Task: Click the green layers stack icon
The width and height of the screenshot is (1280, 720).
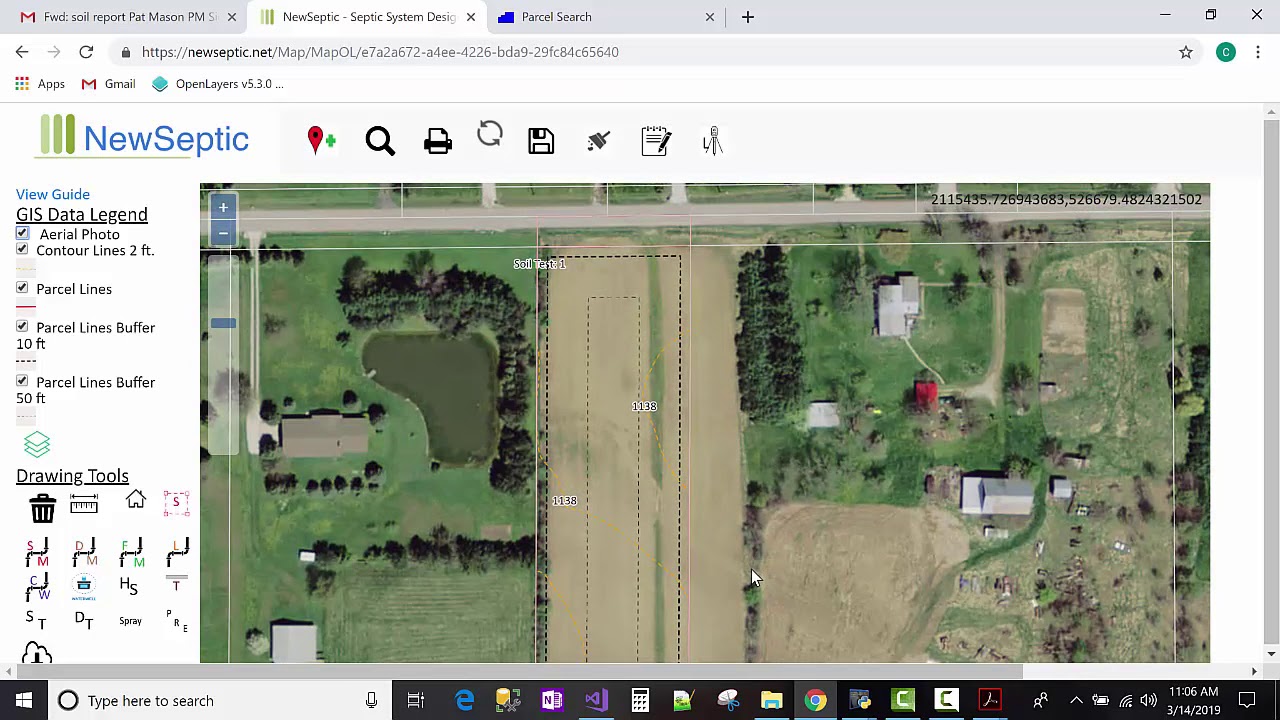Action: coord(37,444)
